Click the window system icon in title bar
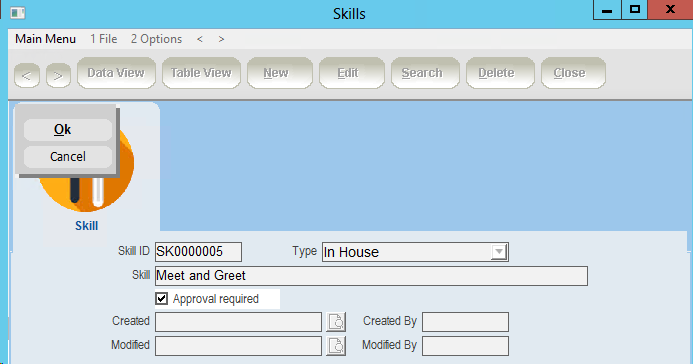This screenshot has height=364, width=693. 18,13
